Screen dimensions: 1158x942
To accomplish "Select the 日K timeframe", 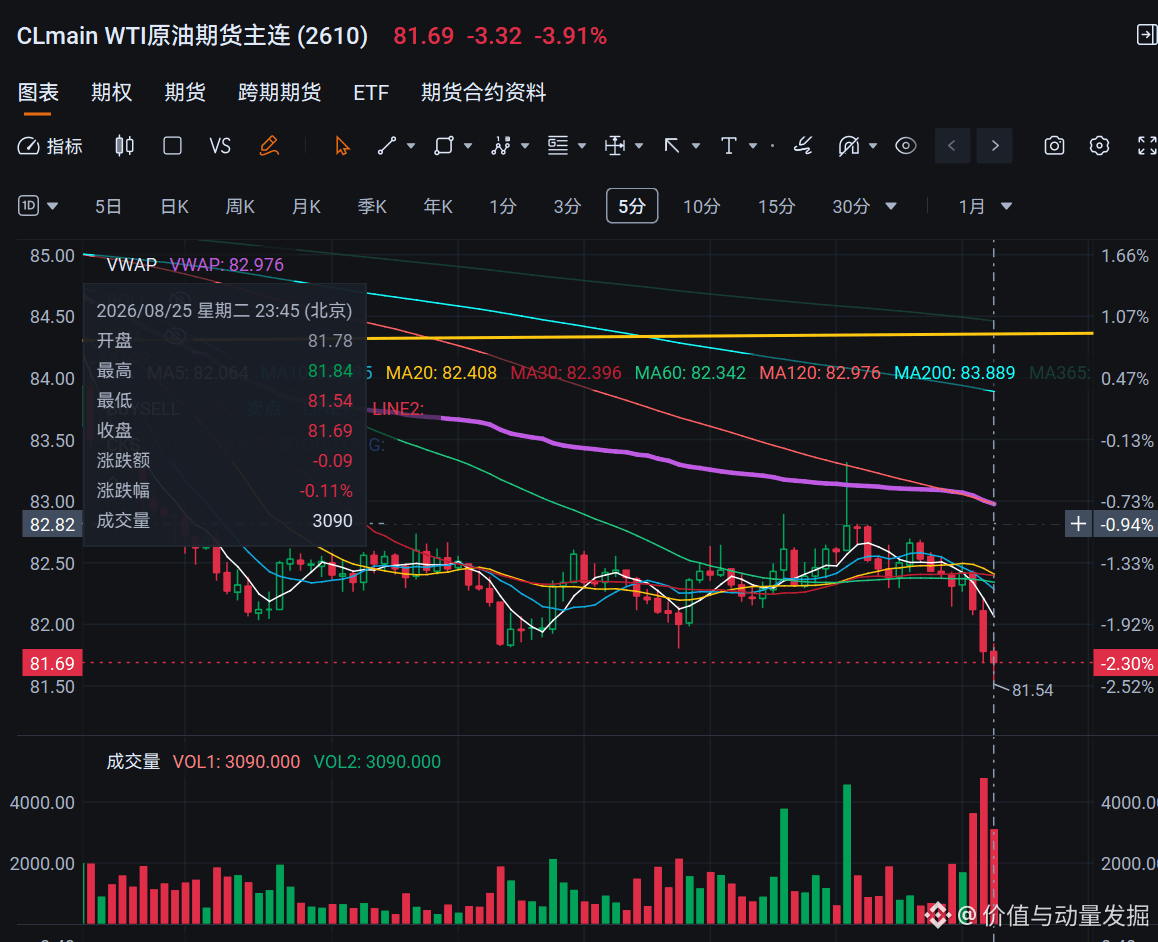I will [x=174, y=206].
